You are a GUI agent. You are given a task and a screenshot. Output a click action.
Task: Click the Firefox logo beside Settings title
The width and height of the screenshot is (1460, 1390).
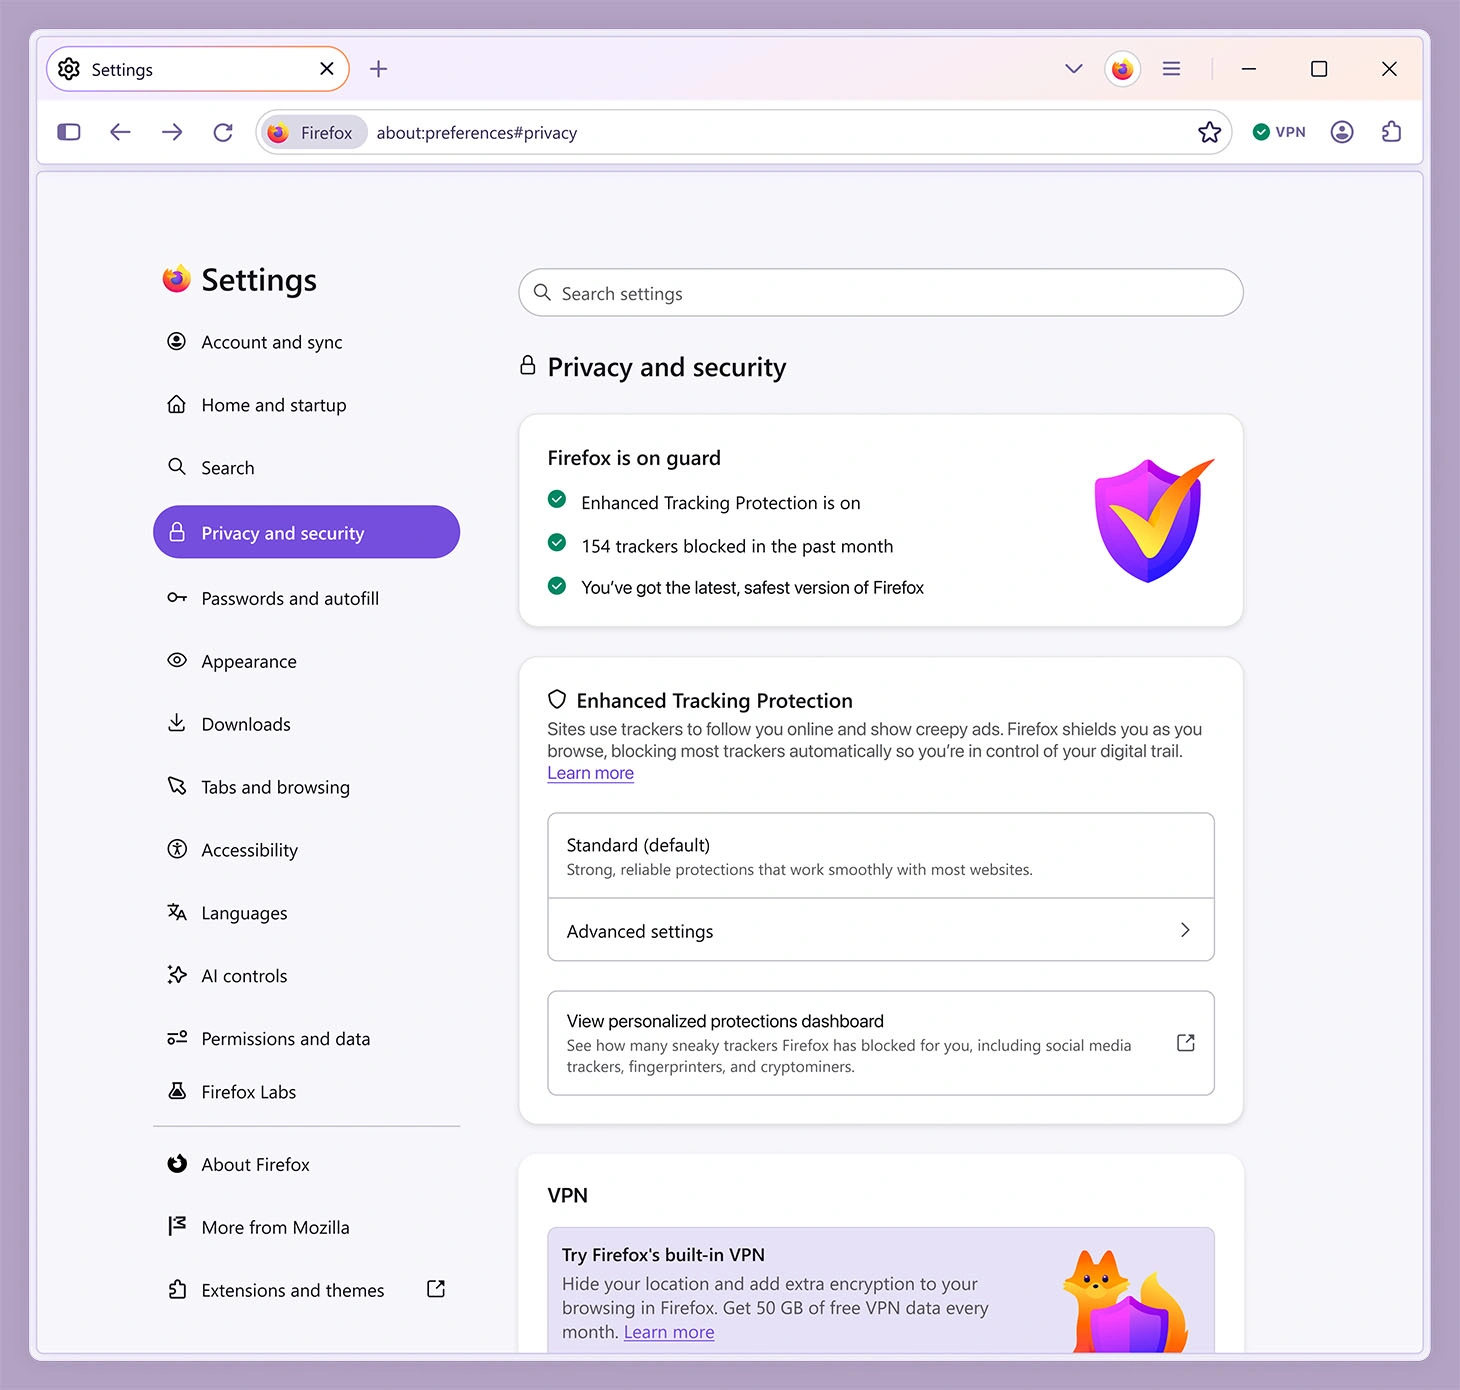(x=176, y=279)
